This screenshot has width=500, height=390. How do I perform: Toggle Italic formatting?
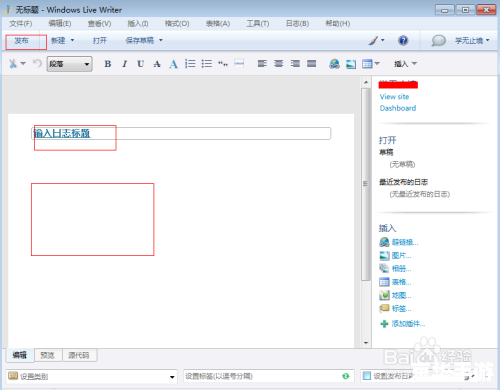(x=124, y=64)
